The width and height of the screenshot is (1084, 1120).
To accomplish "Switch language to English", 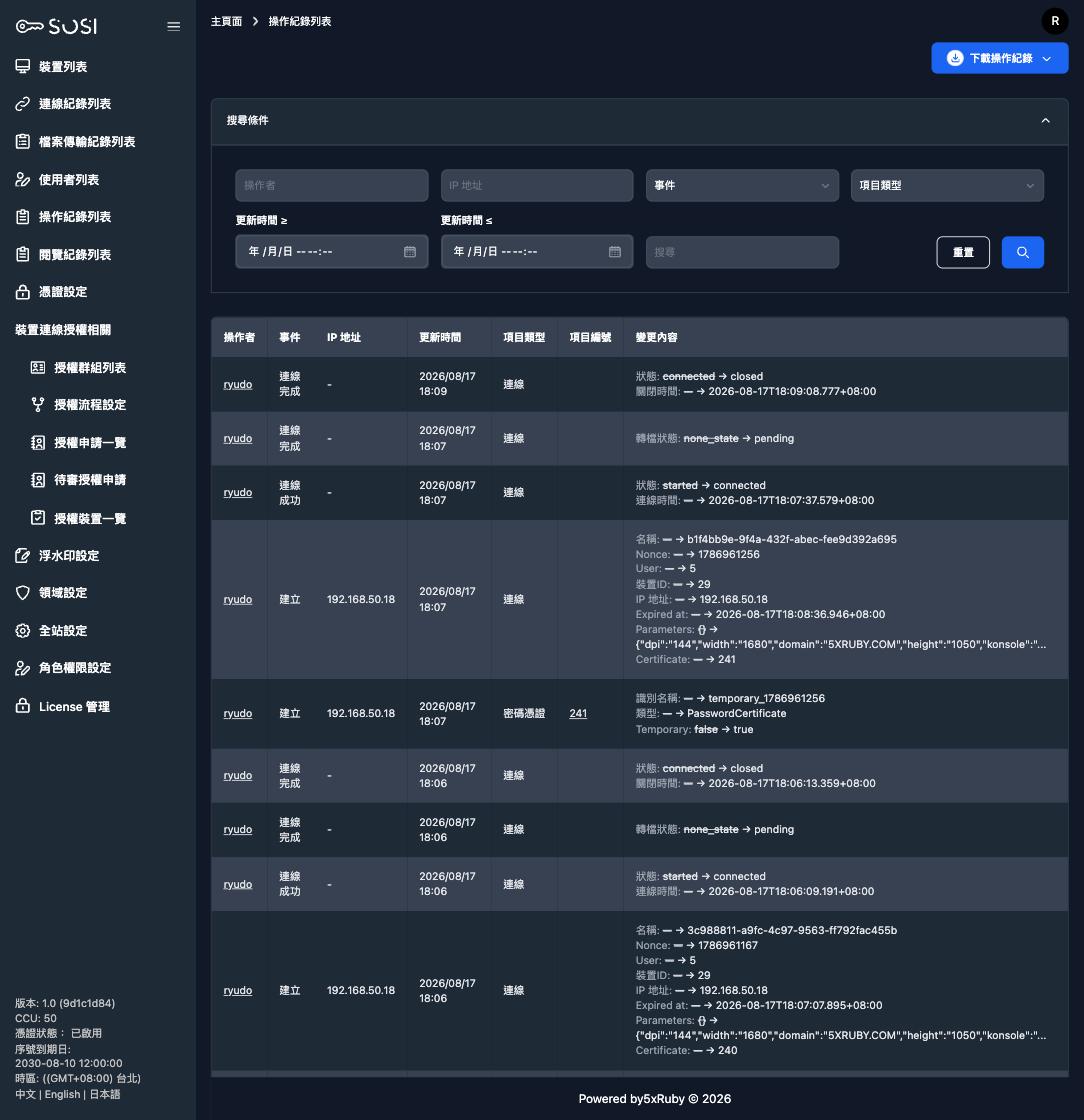I will [x=62, y=1094].
